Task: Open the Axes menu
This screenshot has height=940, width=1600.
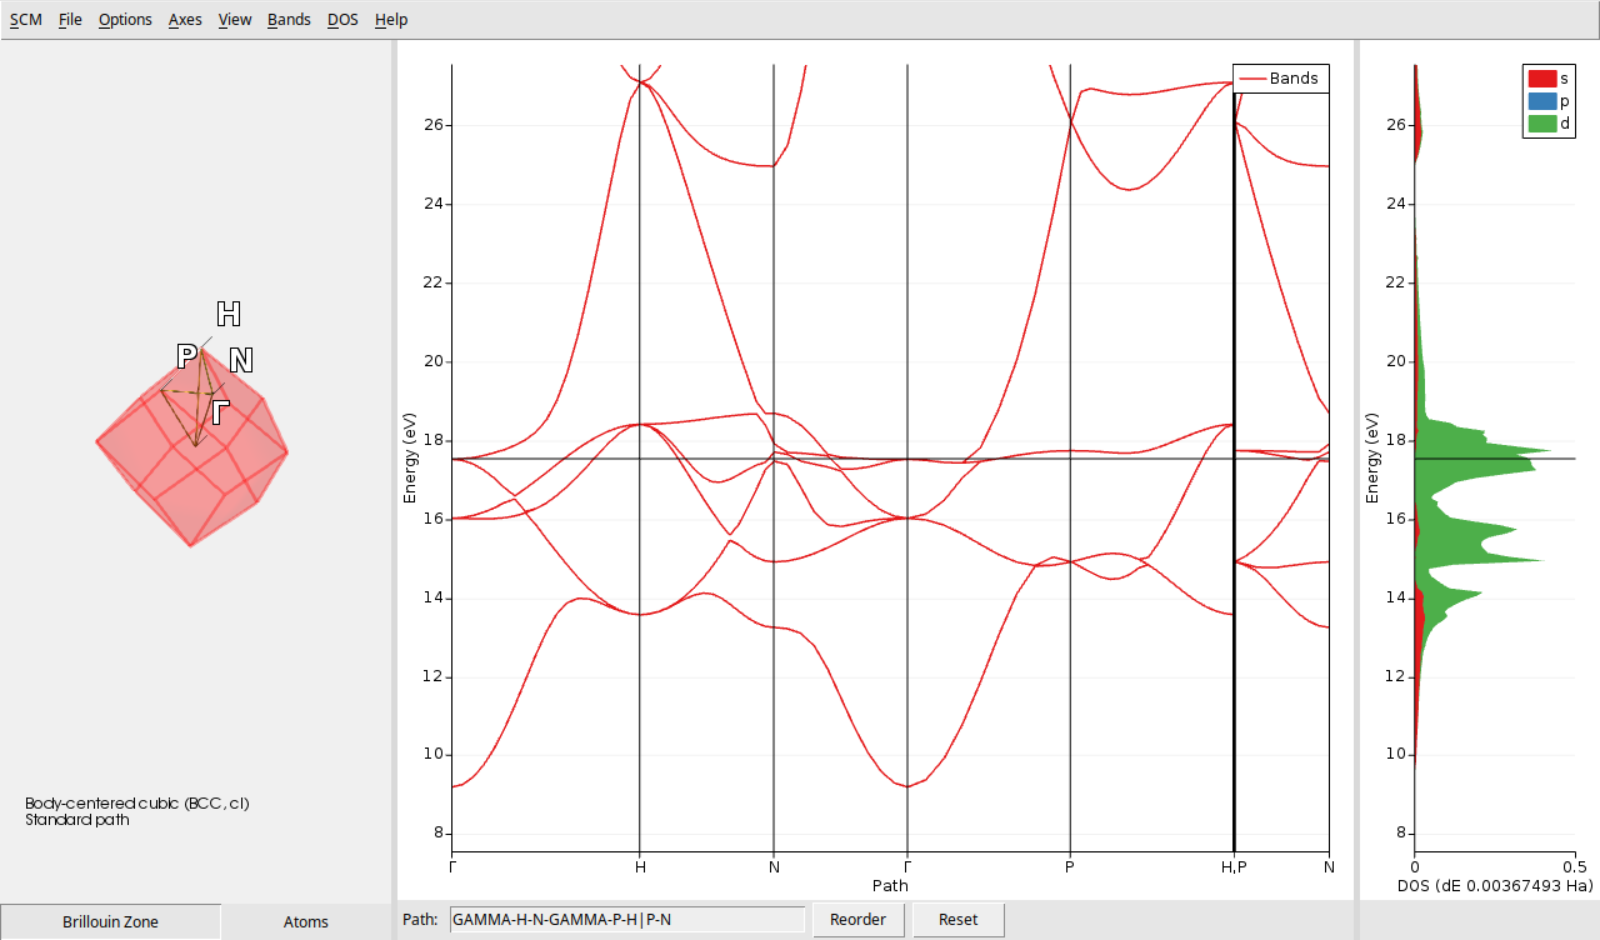Action: (184, 19)
